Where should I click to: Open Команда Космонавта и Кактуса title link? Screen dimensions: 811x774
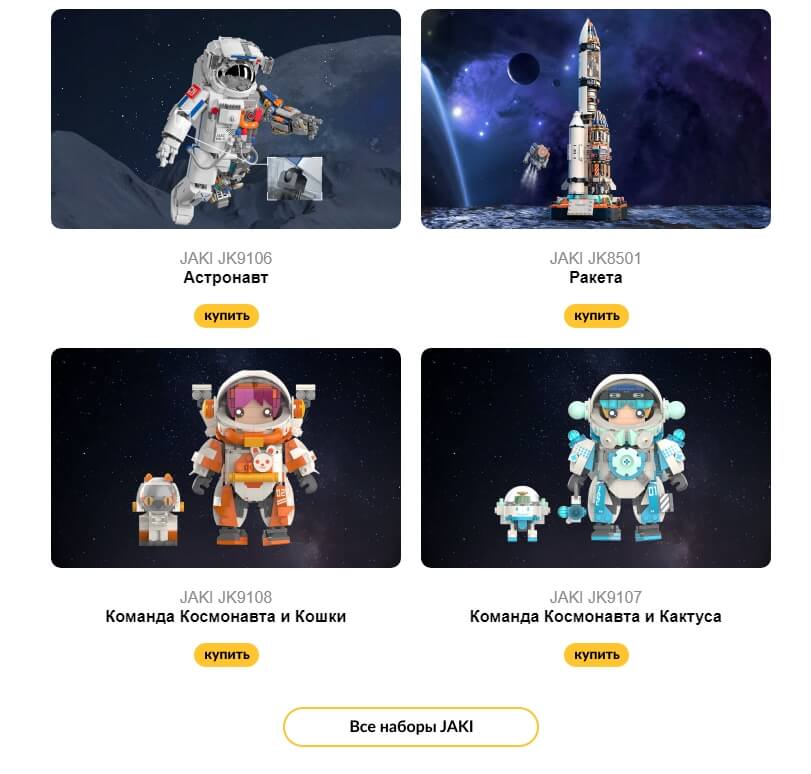596,616
